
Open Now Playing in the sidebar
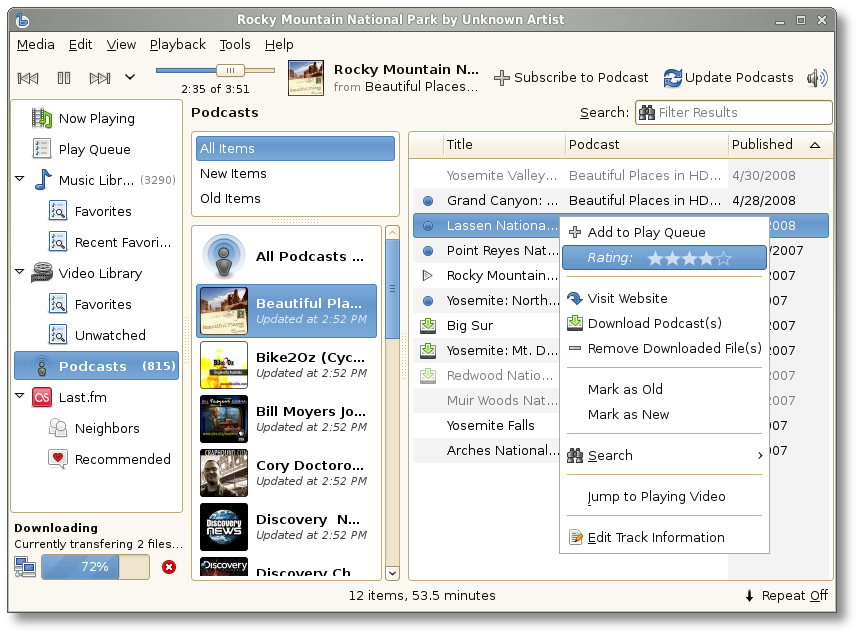[x=96, y=118]
